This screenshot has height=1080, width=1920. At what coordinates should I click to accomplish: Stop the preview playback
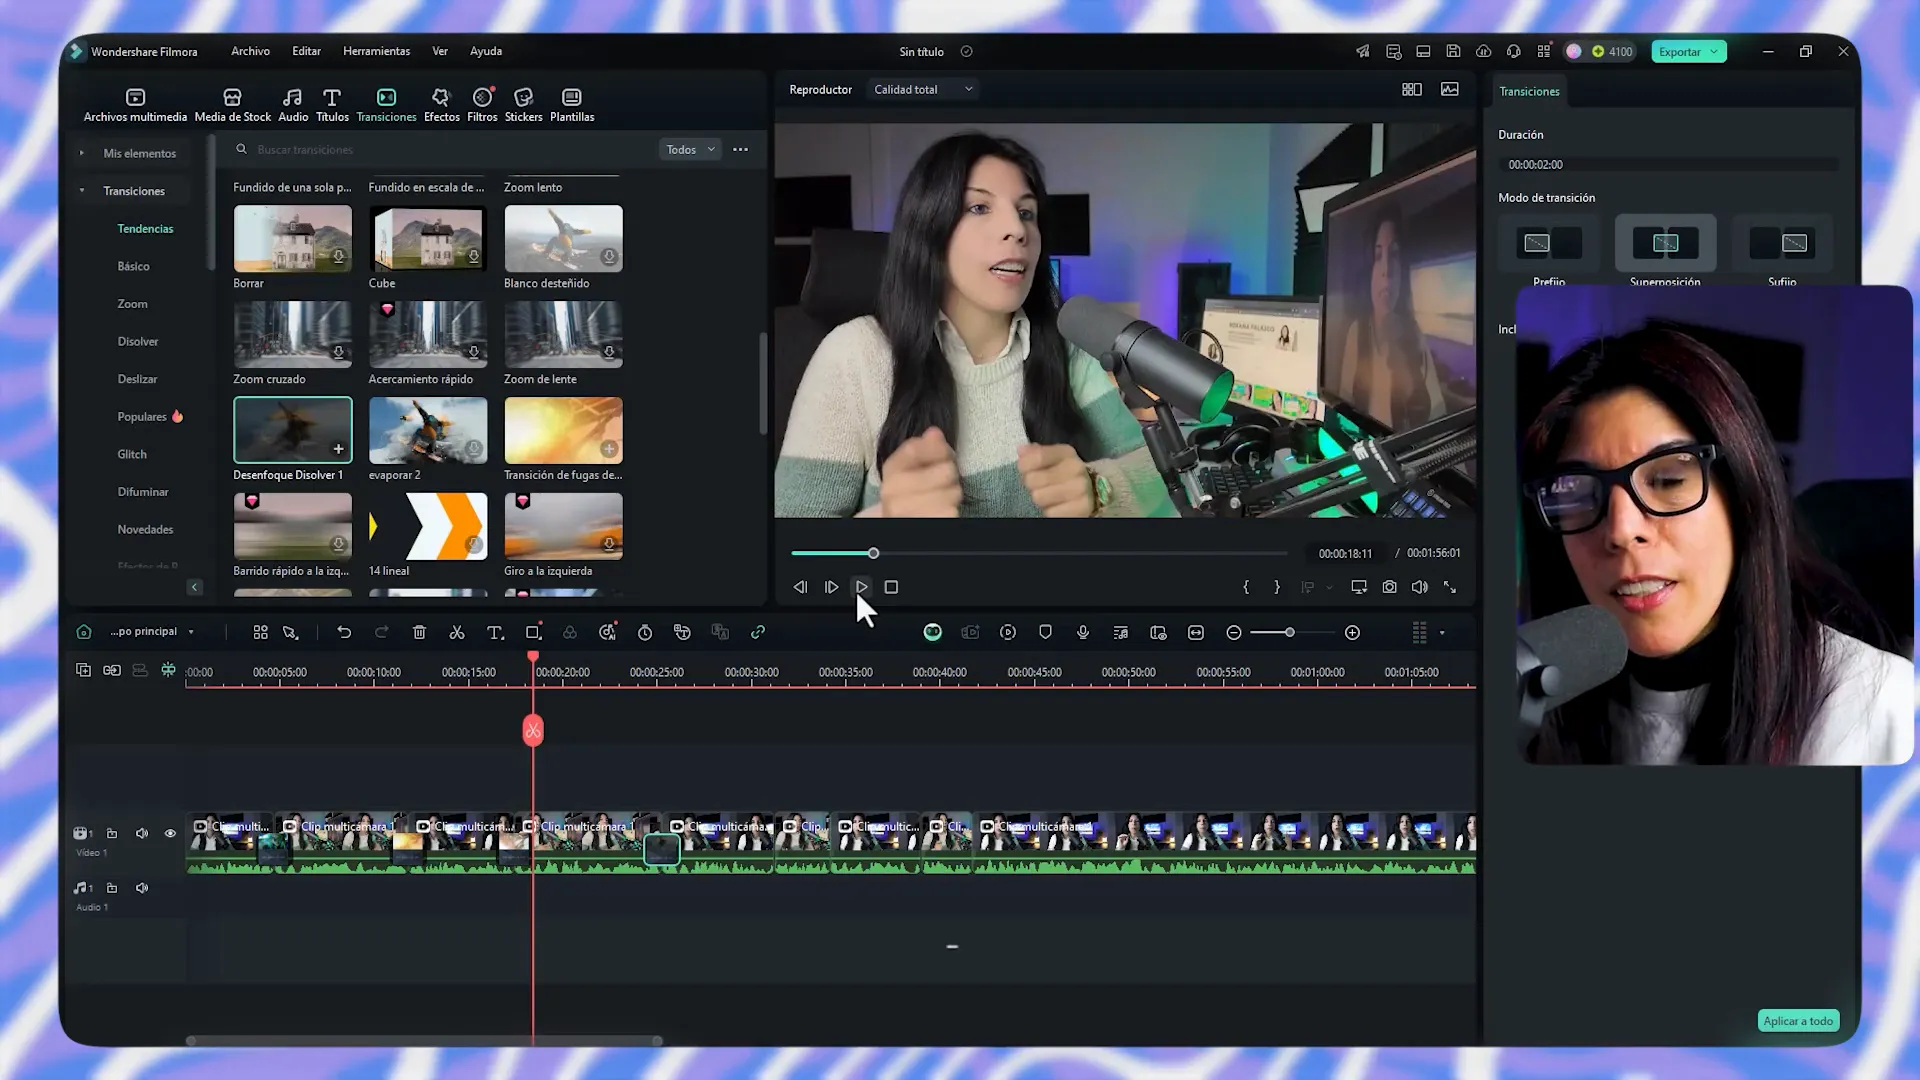tap(891, 588)
